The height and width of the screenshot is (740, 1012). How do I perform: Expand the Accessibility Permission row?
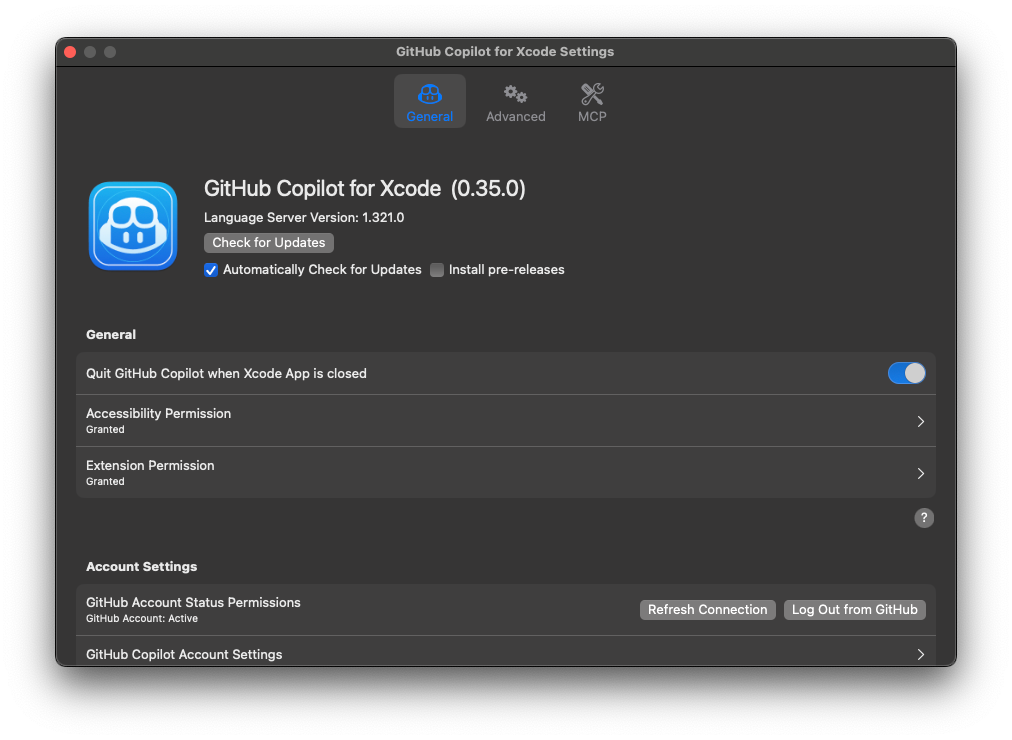[x=920, y=421]
